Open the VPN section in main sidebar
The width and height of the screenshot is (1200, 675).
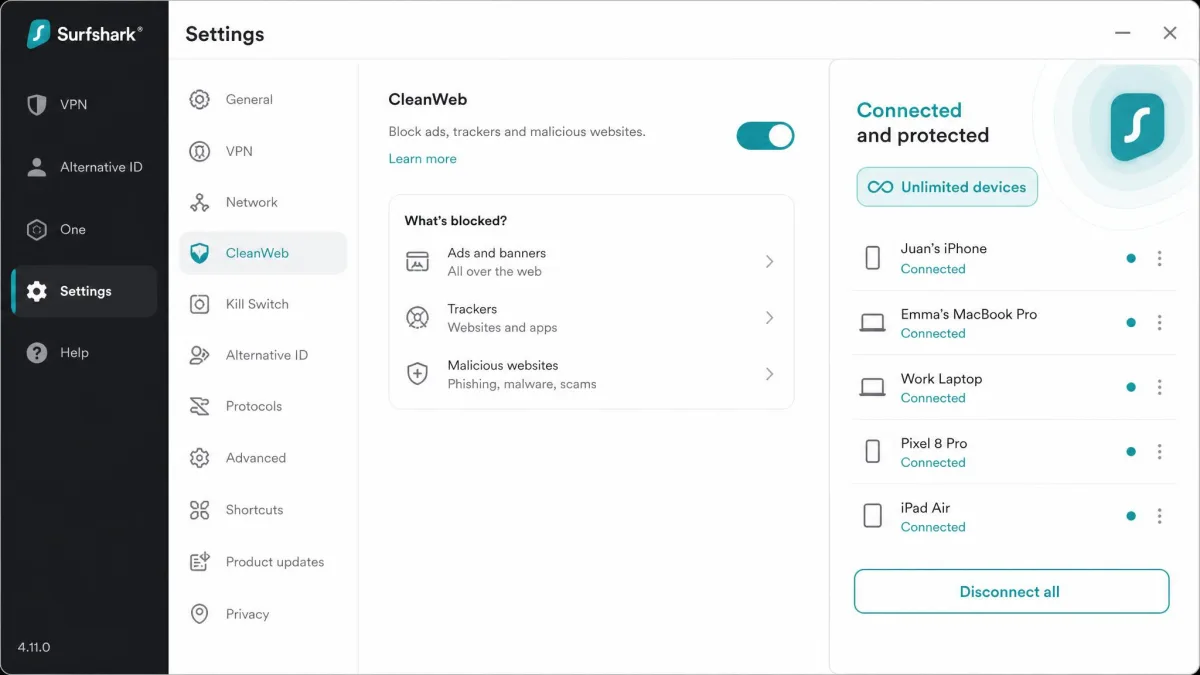84,105
